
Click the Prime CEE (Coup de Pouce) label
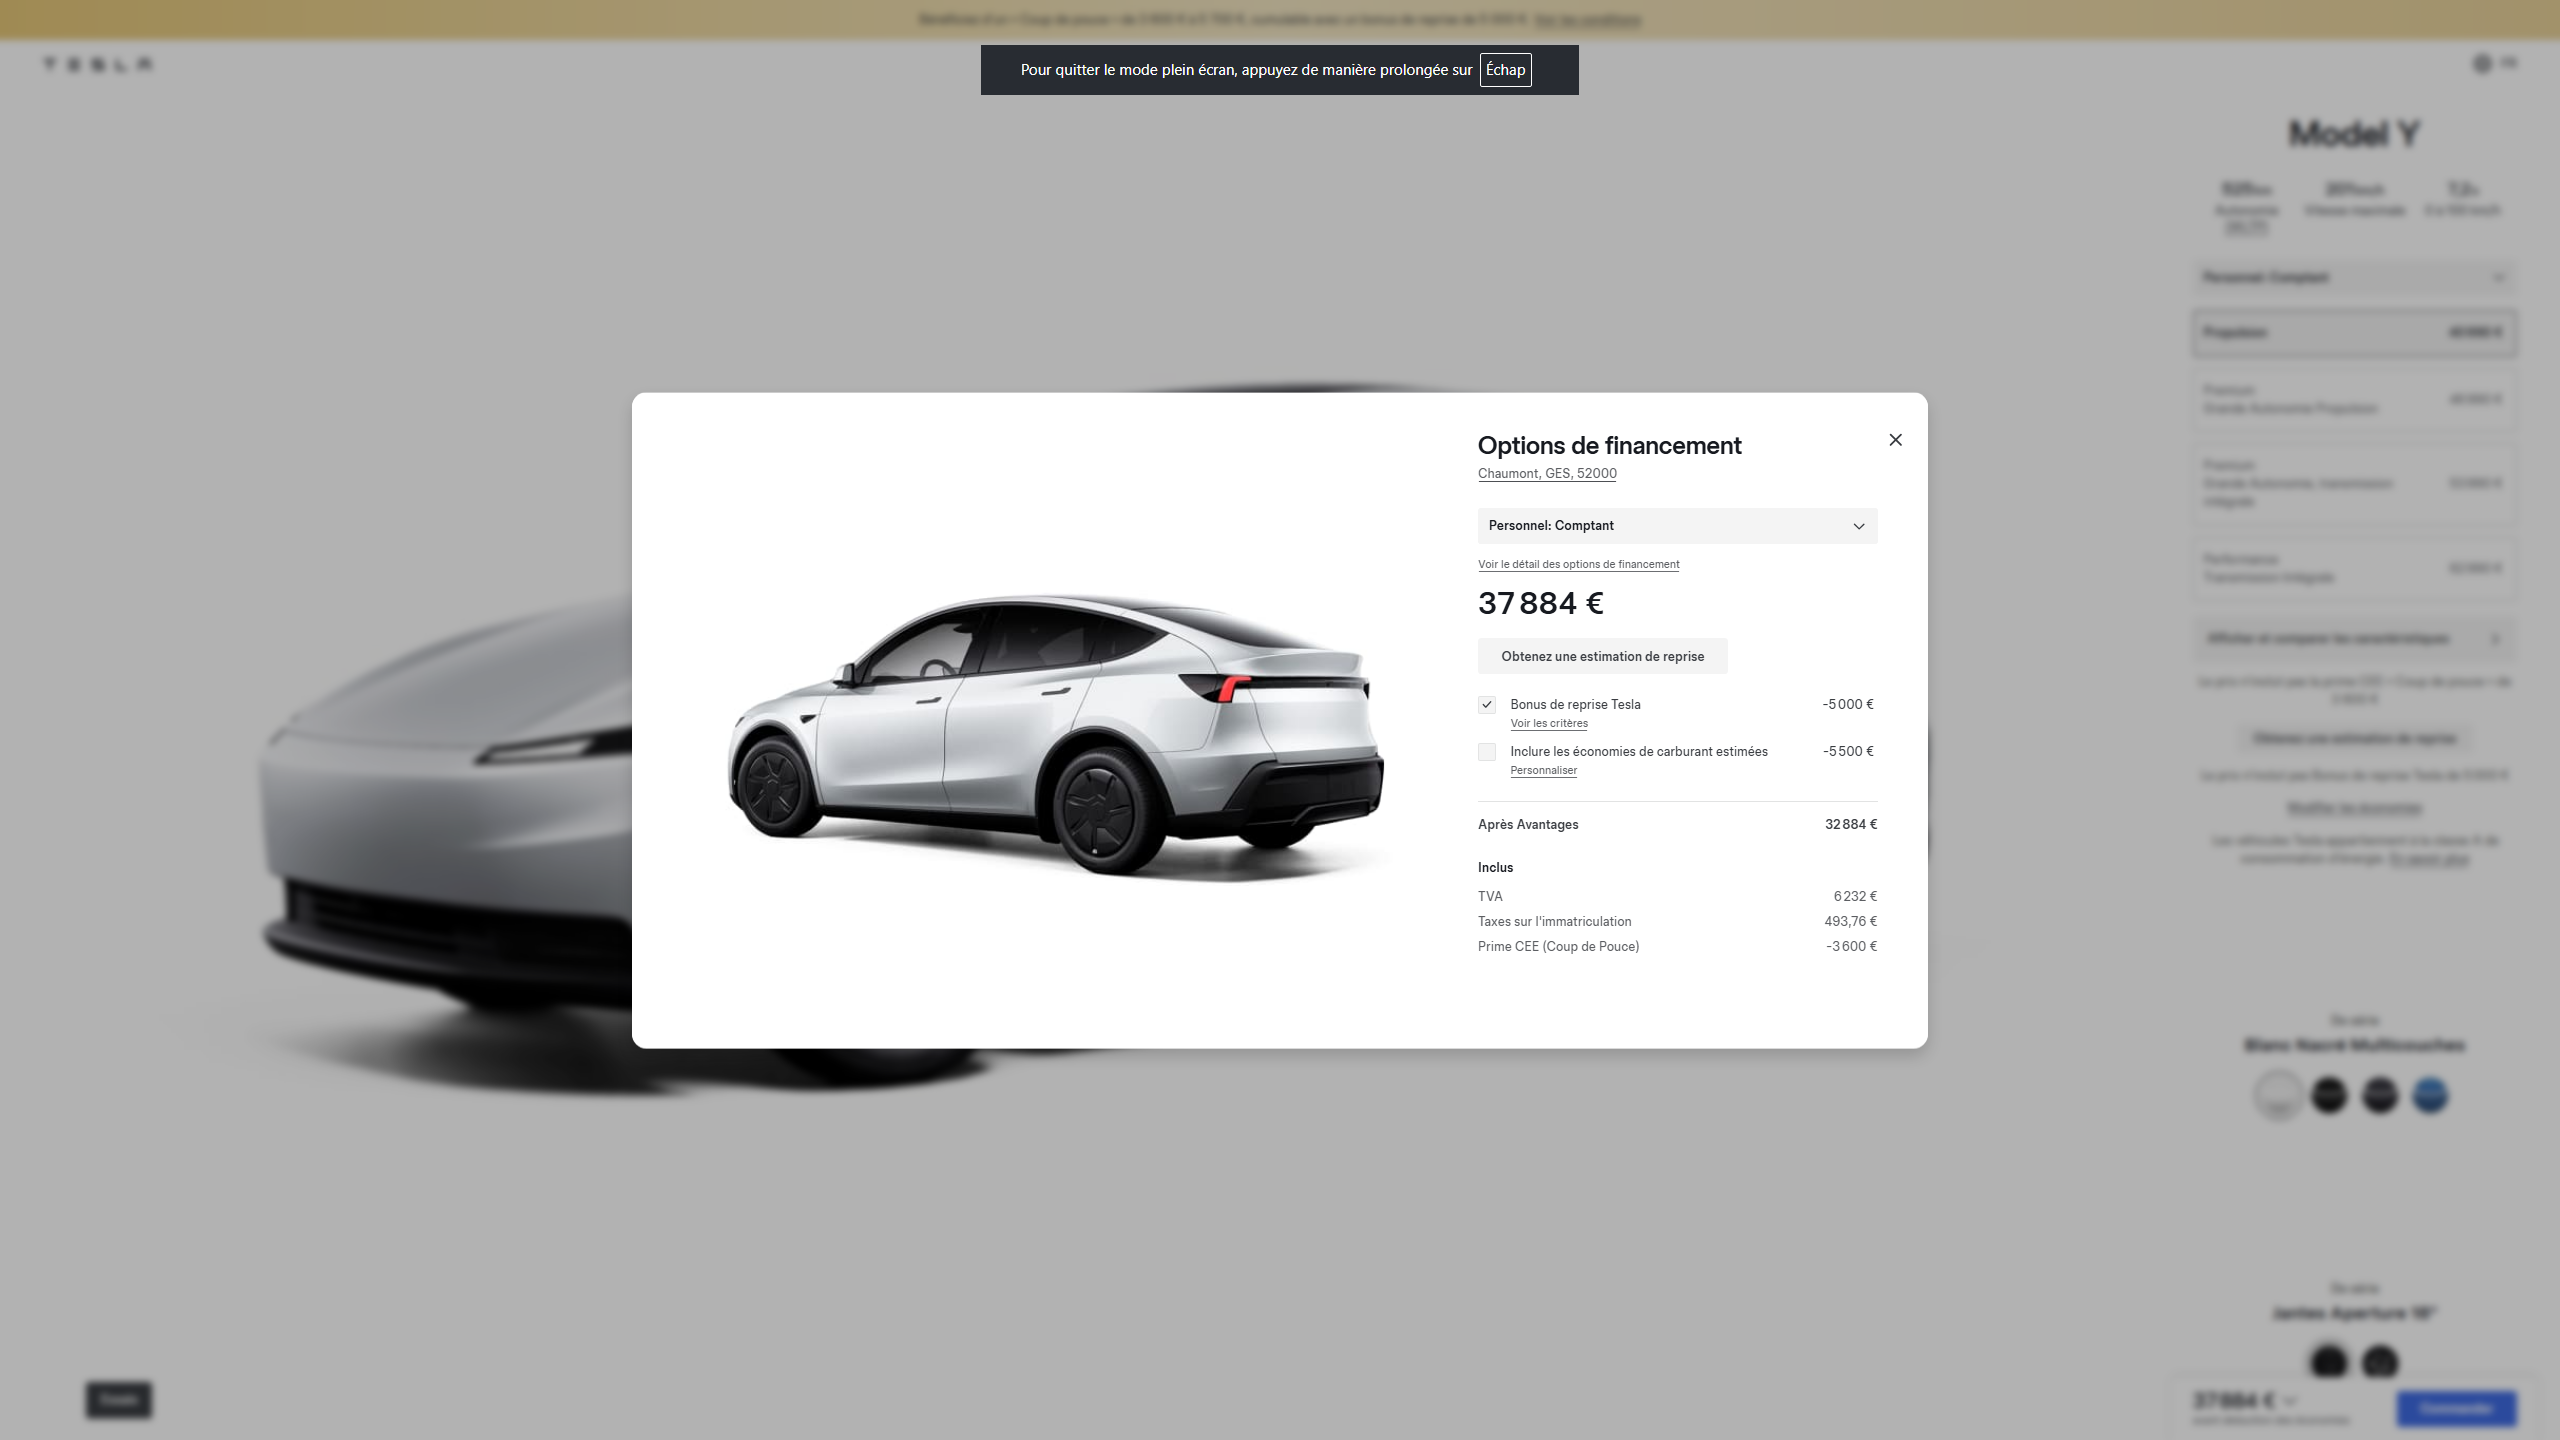click(1558, 947)
